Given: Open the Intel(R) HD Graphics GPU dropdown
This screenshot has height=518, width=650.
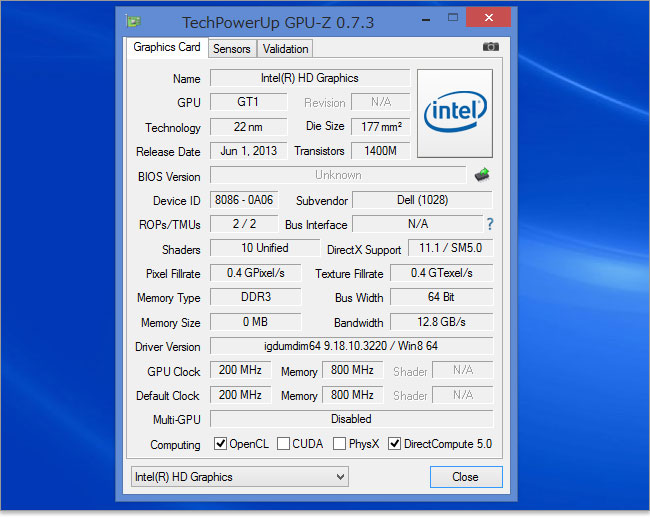Looking at the screenshot, I should coord(240,477).
